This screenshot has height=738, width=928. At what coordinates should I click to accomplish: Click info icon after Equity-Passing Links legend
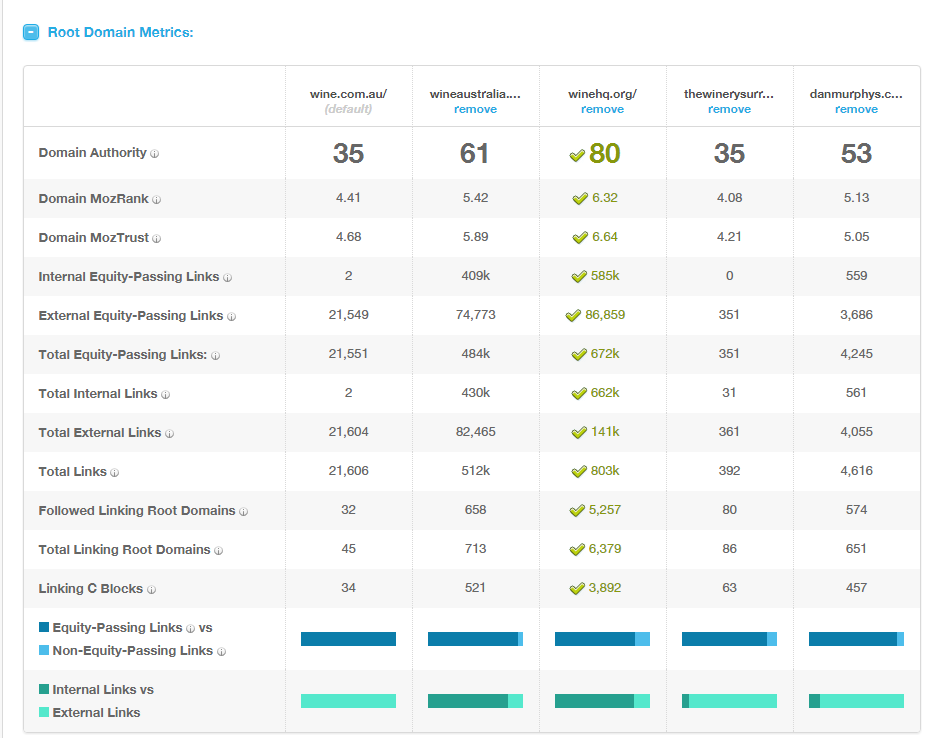click(190, 629)
